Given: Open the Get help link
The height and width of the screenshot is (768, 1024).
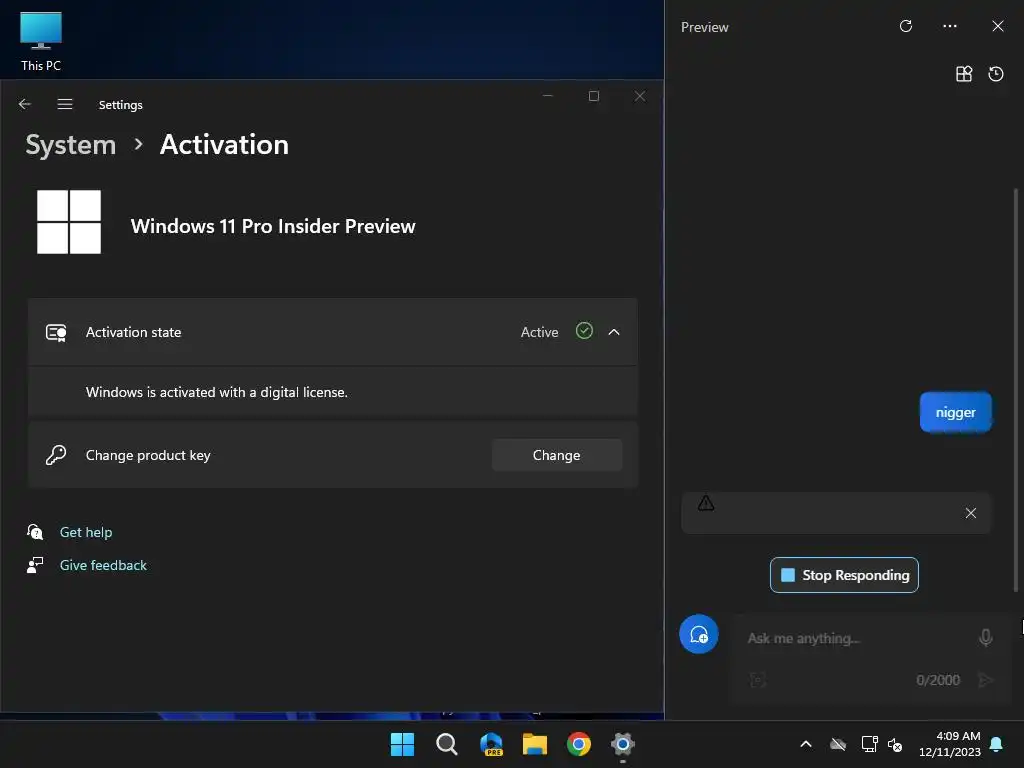Looking at the screenshot, I should tap(86, 532).
